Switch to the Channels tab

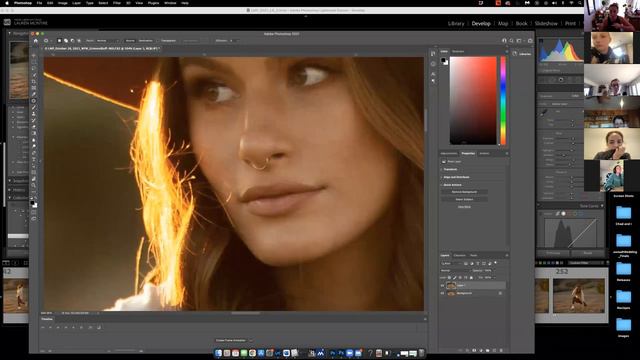tap(460, 256)
